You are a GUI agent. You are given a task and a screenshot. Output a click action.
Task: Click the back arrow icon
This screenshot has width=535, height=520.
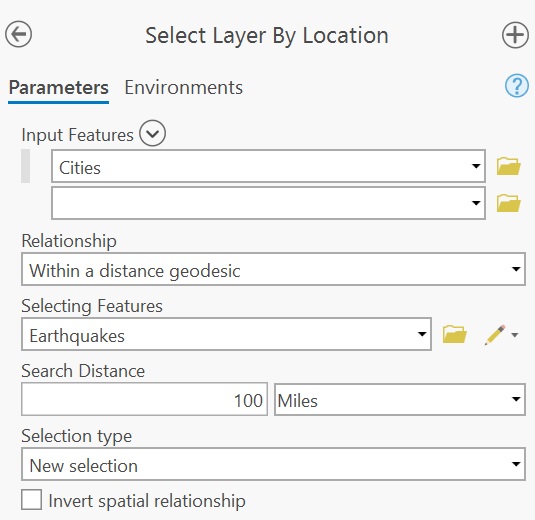[18, 34]
